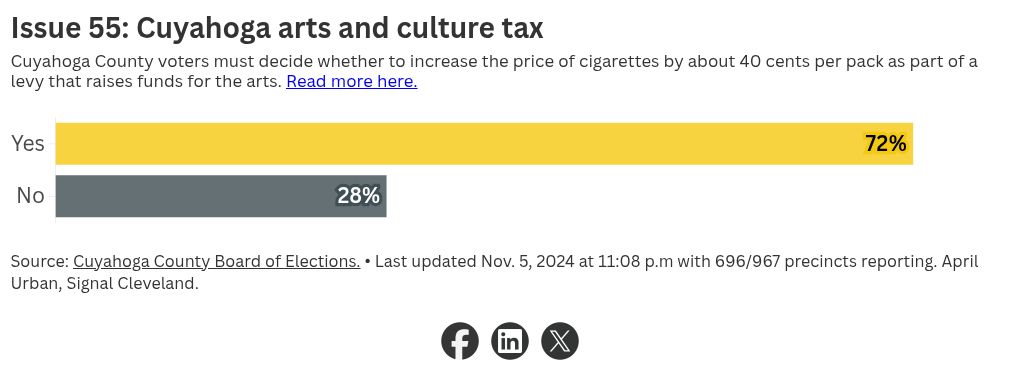The height and width of the screenshot is (381, 1020).
Task: Click the Issue 55 chart headline
Action: (x=277, y=29)
